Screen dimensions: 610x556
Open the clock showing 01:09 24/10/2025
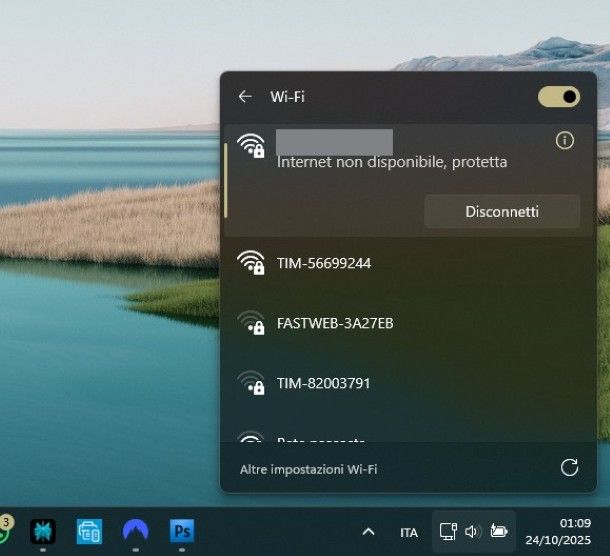(558, 531)
